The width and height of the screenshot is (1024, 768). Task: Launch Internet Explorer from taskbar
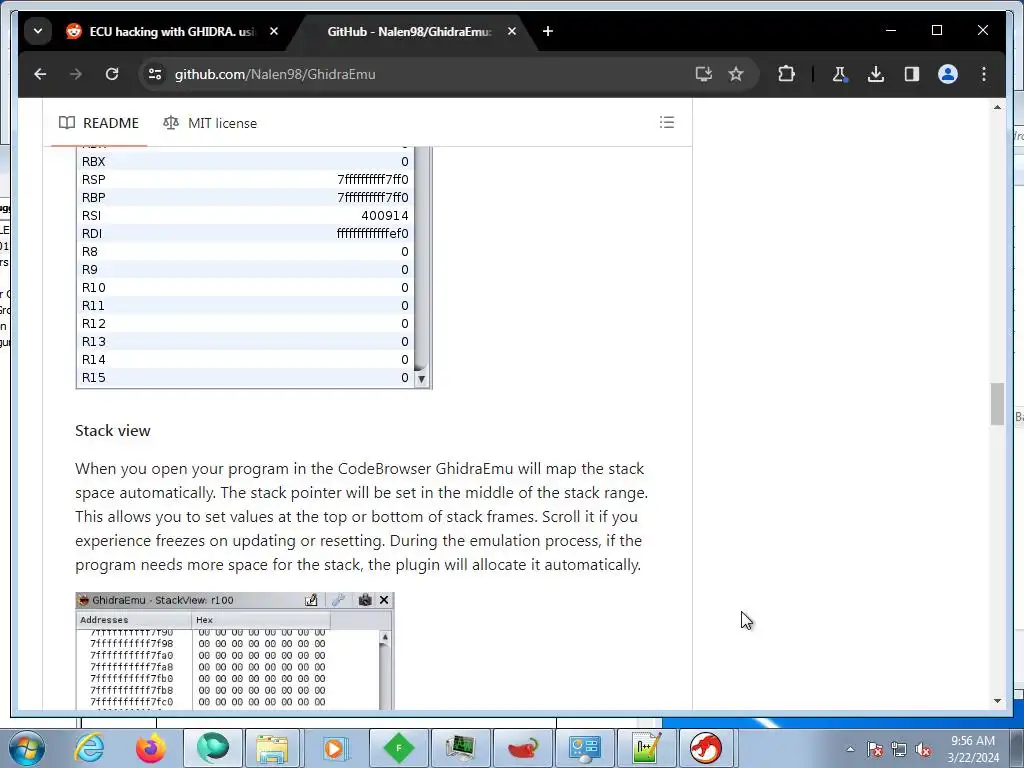click(x=89, y=748)
